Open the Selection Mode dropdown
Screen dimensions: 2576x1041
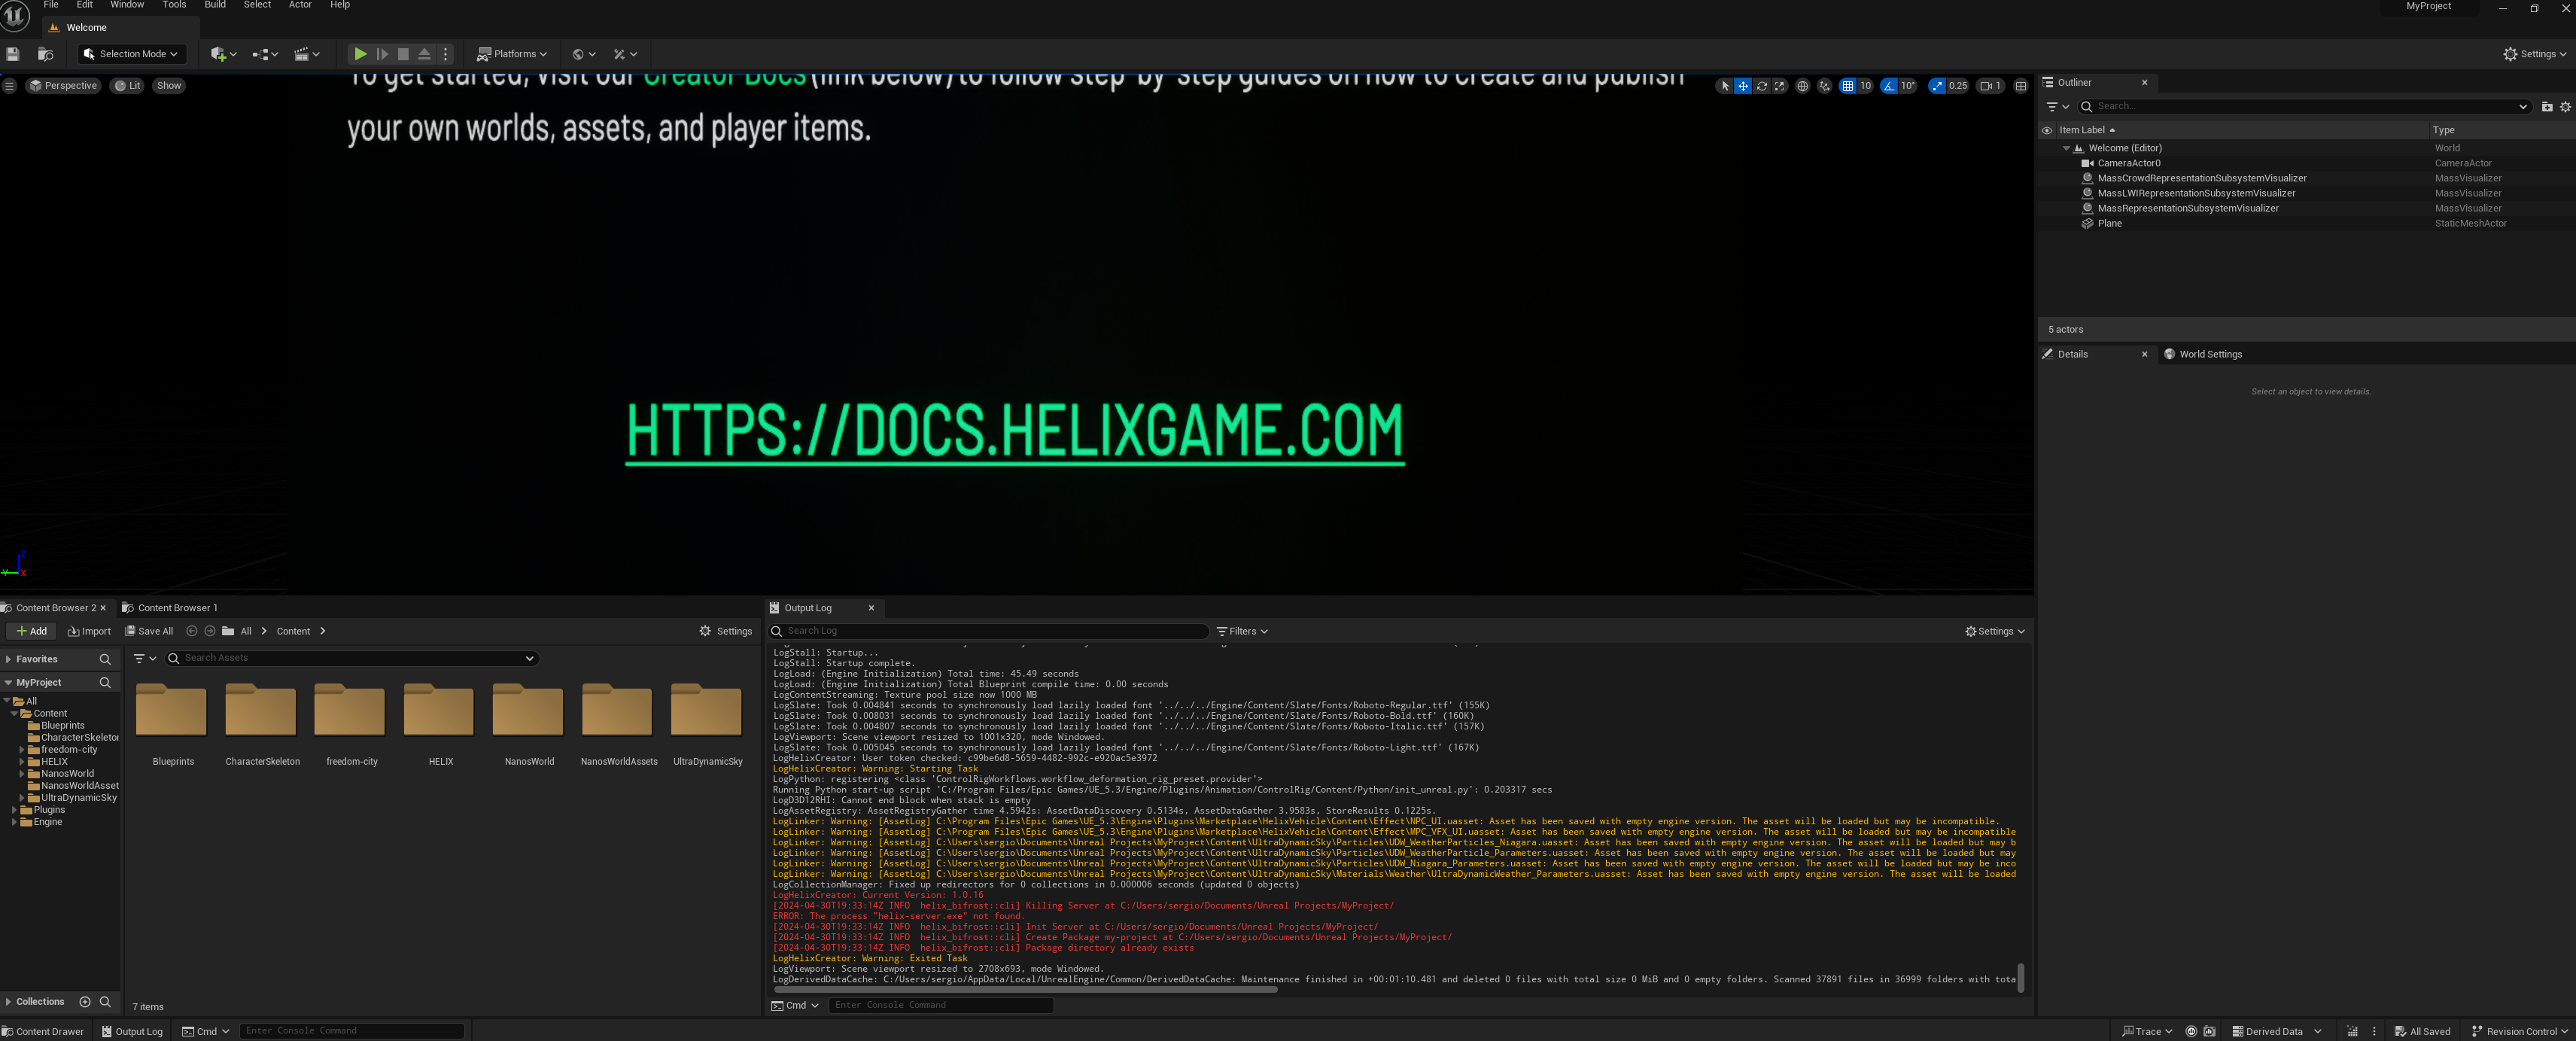point(132,54)
